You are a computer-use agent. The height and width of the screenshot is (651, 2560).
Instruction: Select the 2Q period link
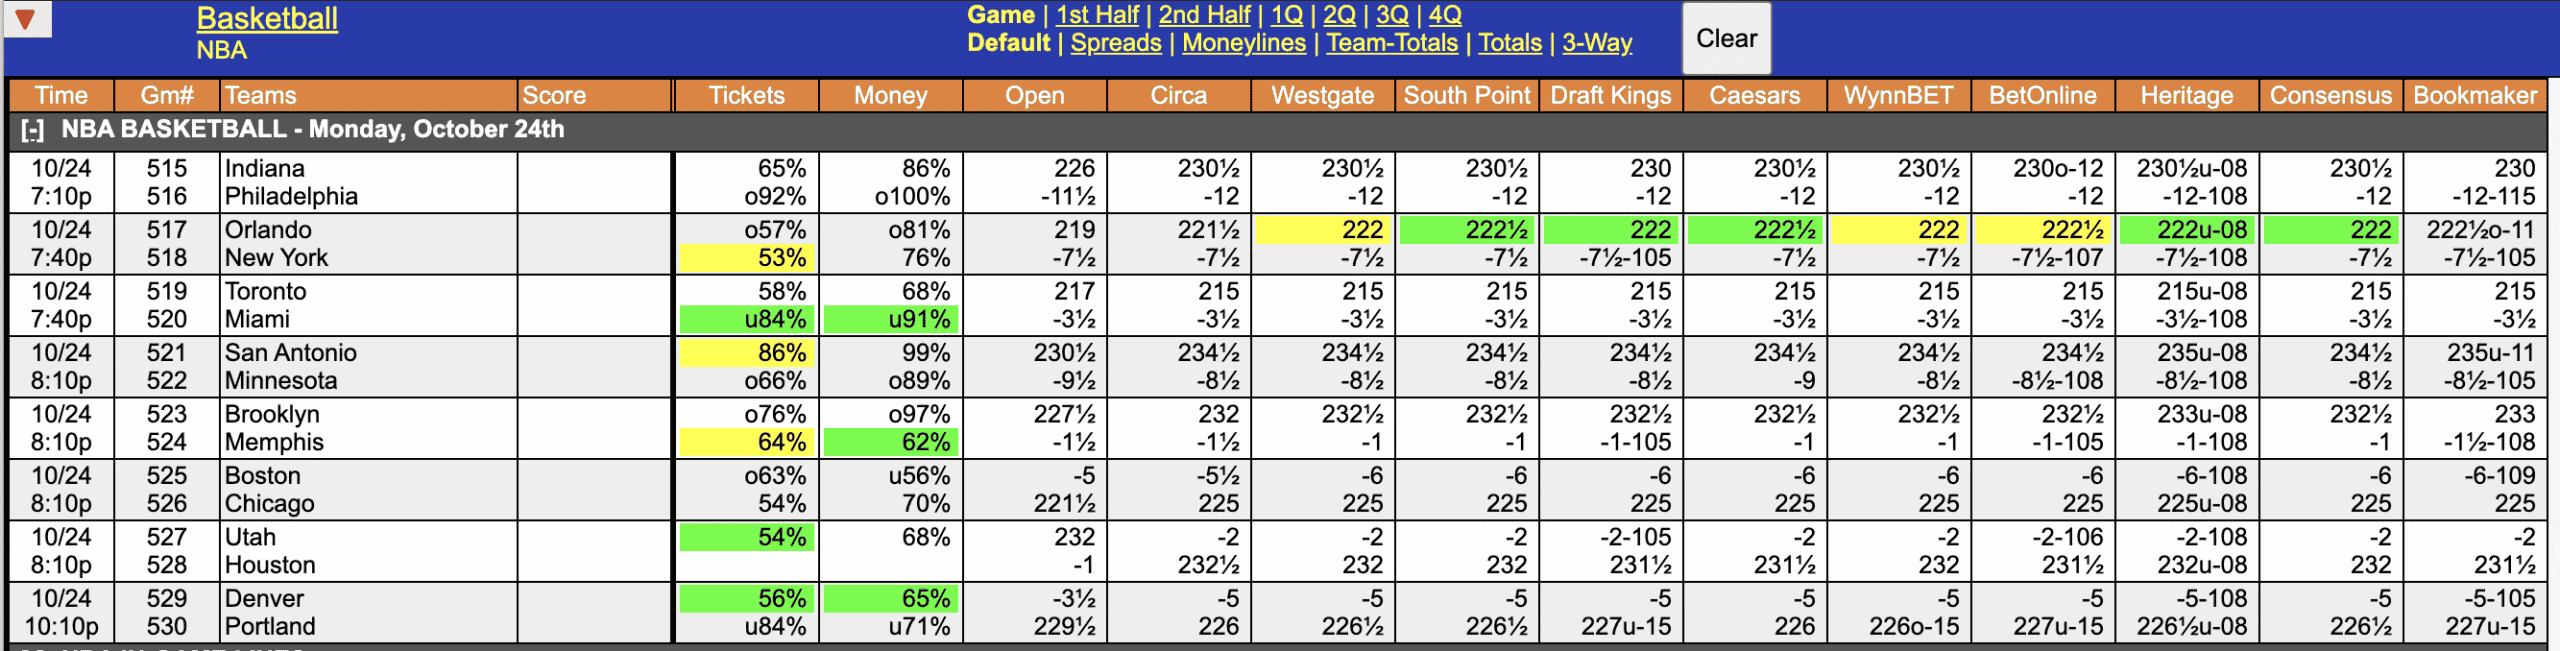pos(1339,14)
